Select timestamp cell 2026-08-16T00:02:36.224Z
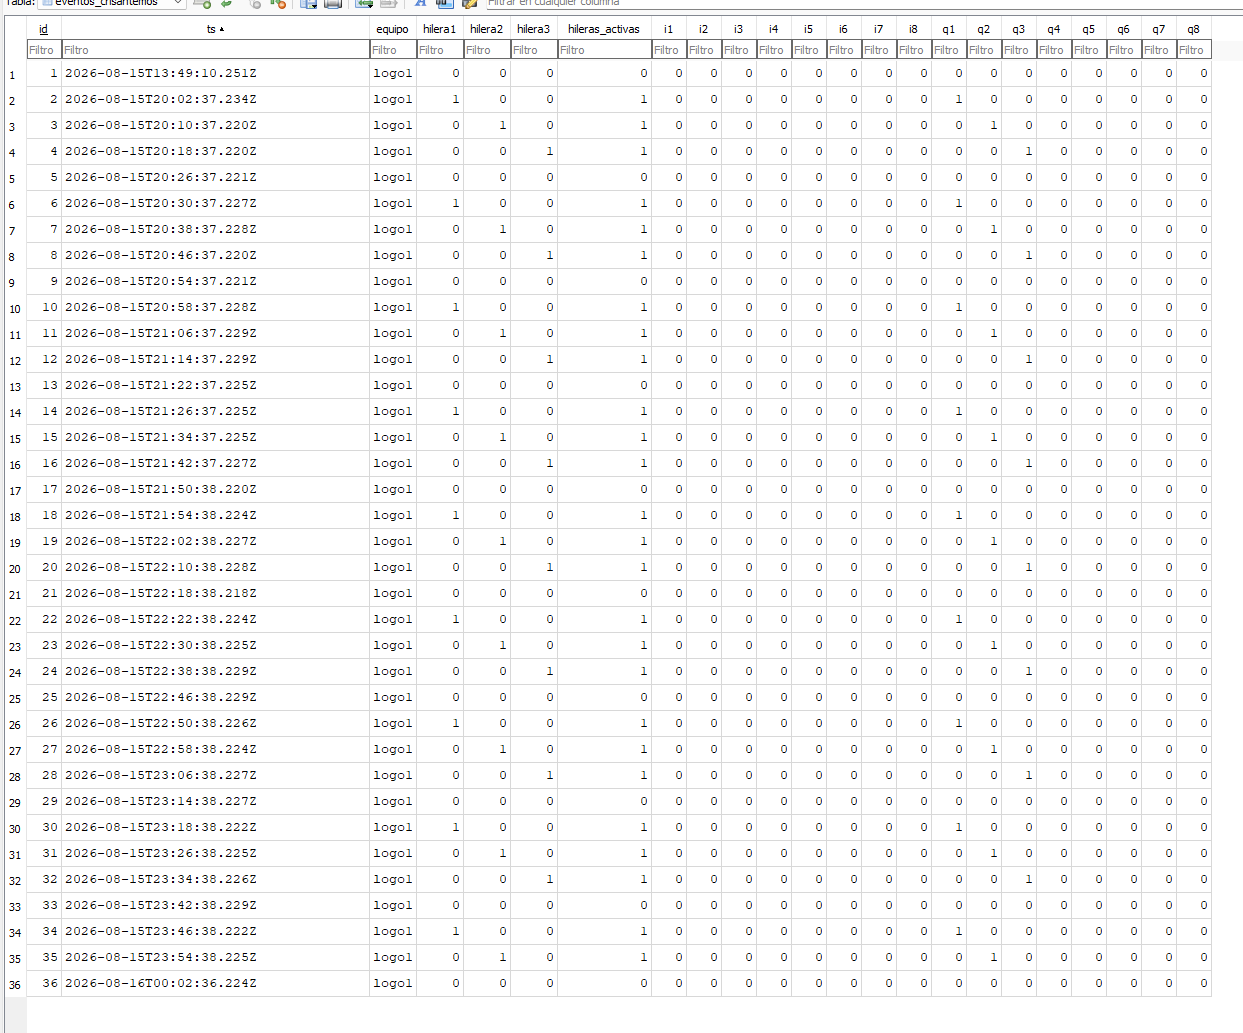Screen dimensions: 1243x1033 point(215,983)
